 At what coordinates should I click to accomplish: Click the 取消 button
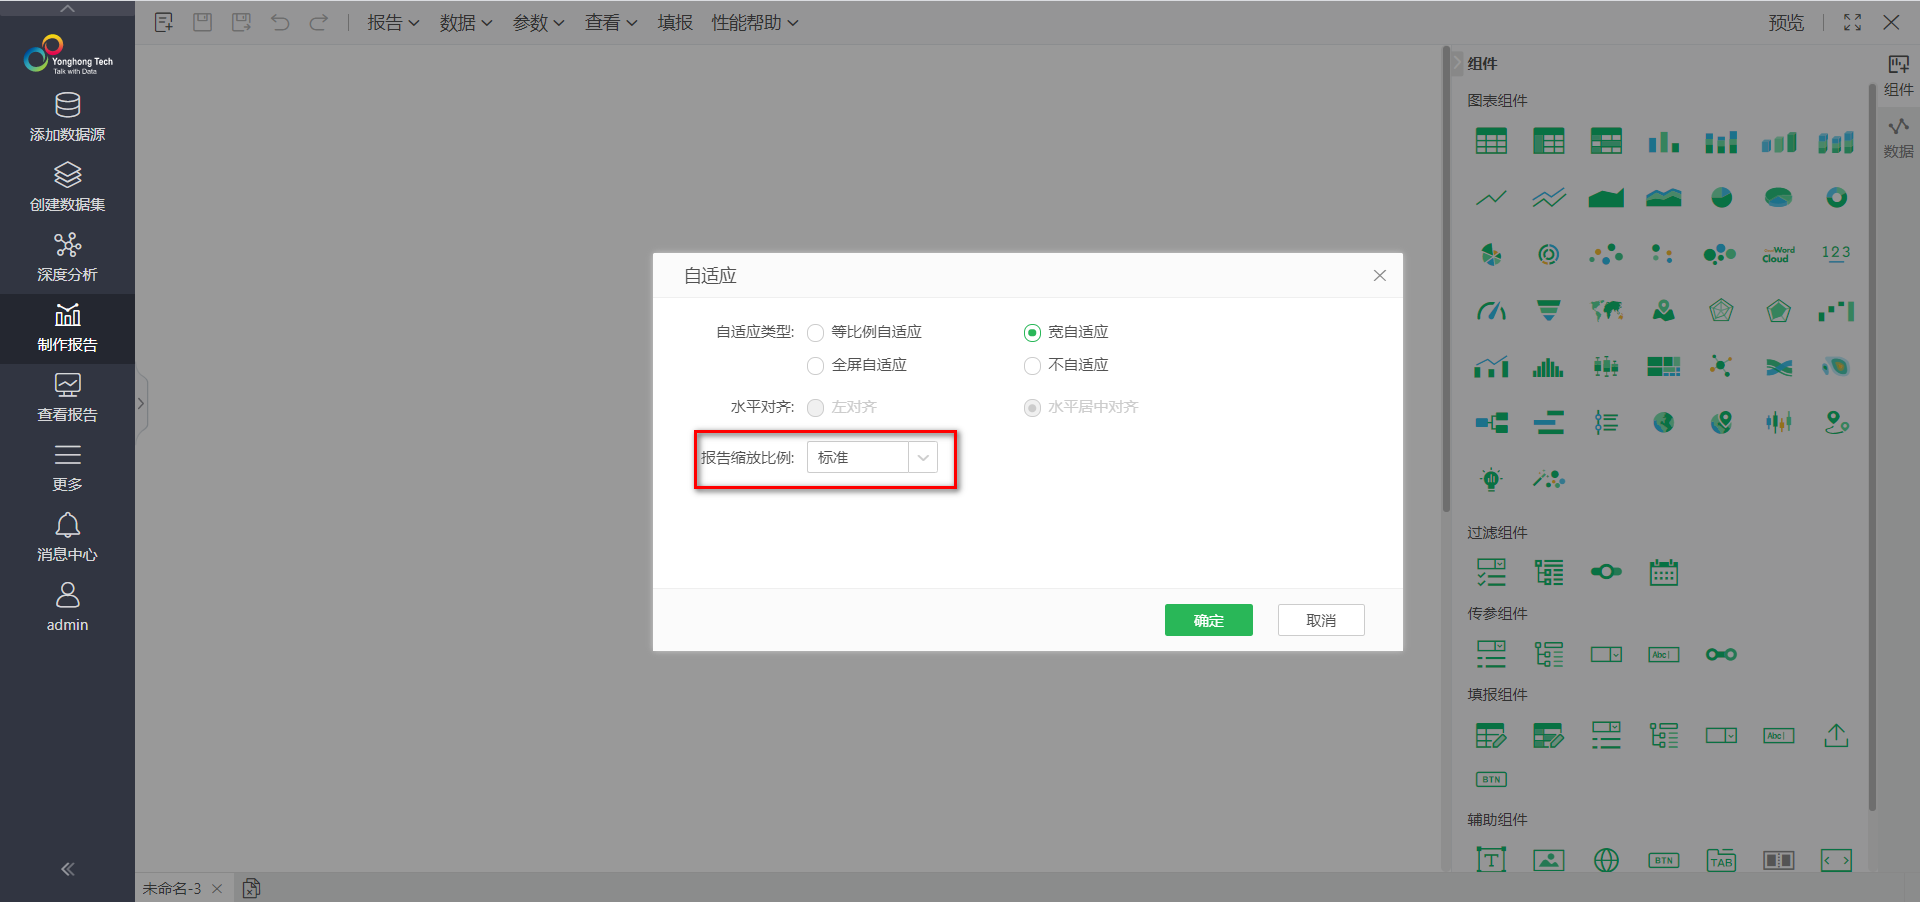coord(1320,620)
